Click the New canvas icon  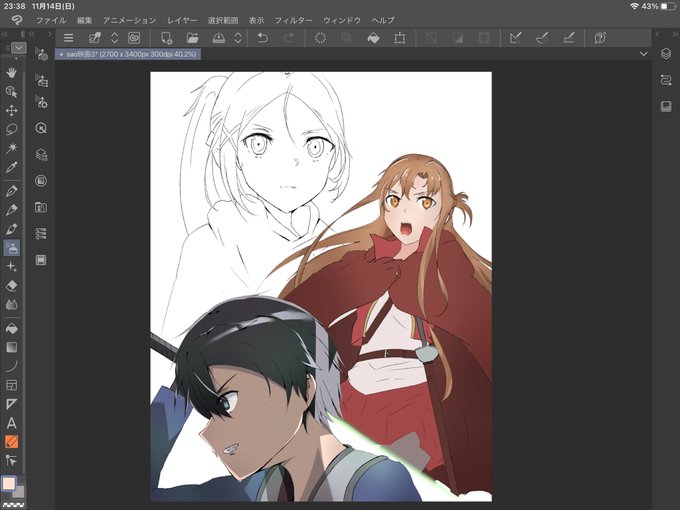point(167,38)
